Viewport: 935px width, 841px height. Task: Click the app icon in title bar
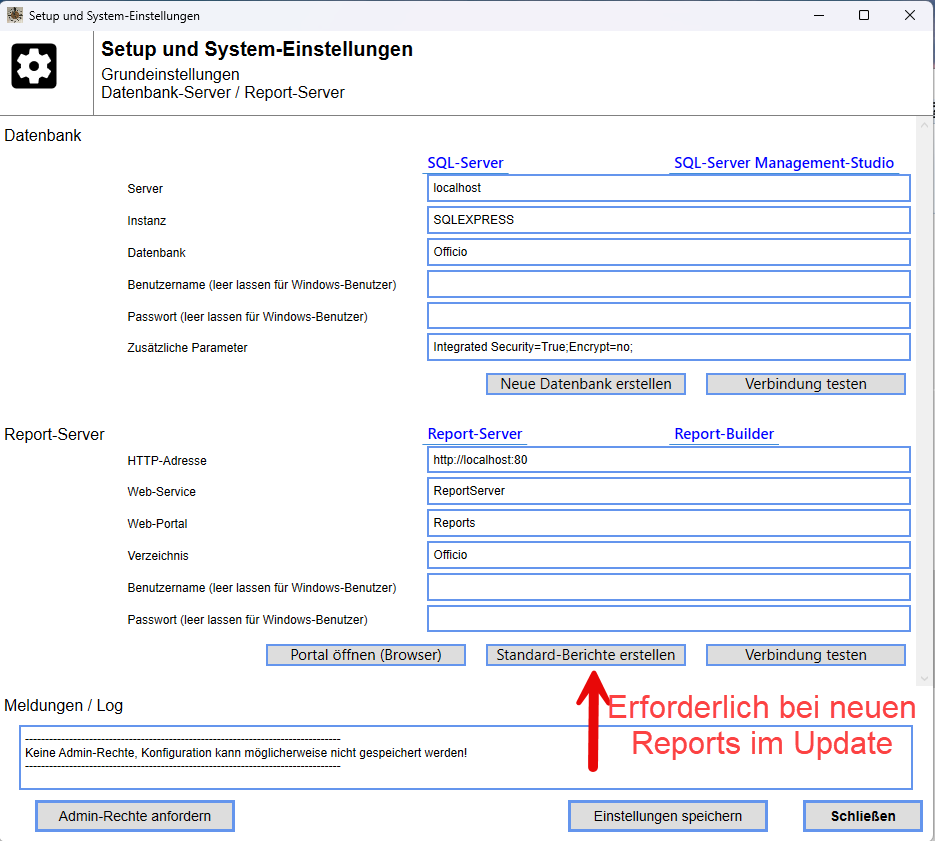(x=15, y=16)
